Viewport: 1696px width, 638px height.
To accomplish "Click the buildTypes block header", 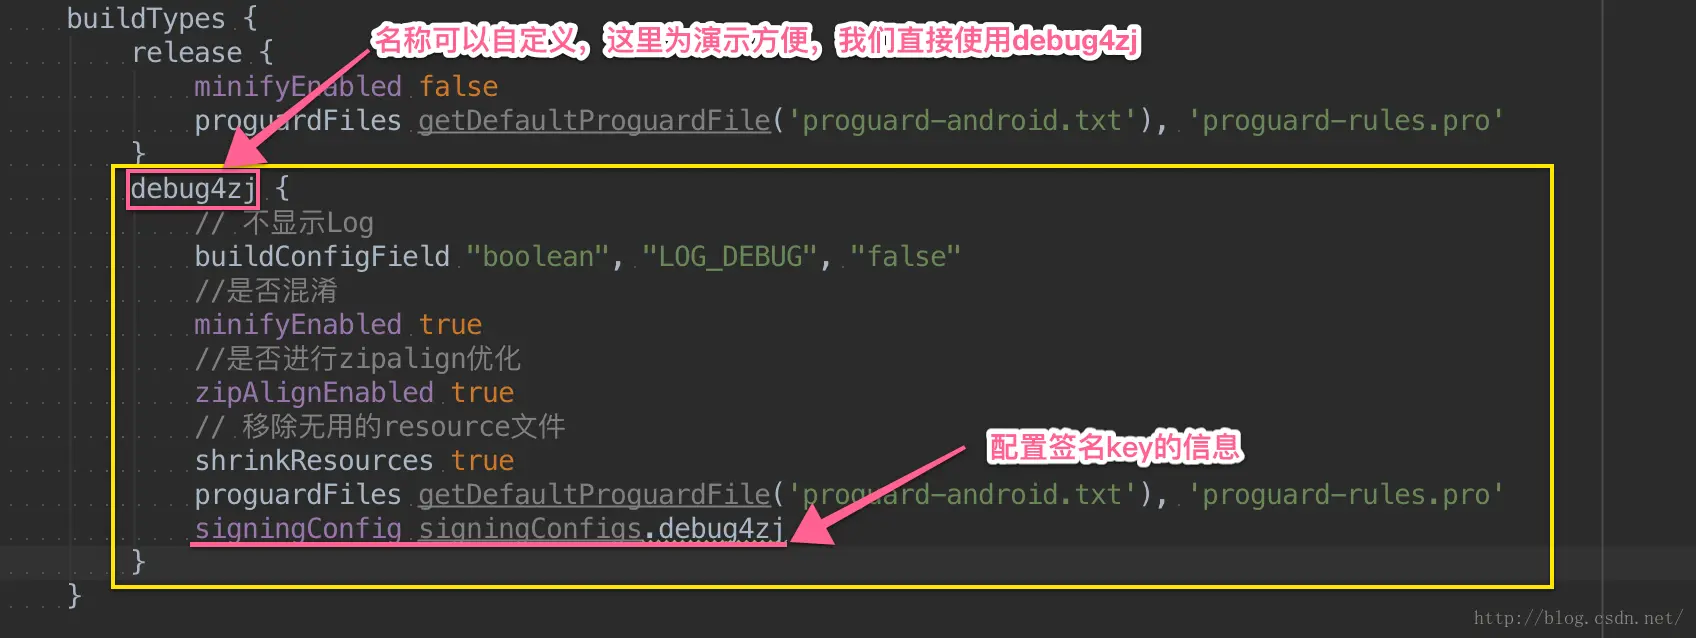I will pos(162,18).
